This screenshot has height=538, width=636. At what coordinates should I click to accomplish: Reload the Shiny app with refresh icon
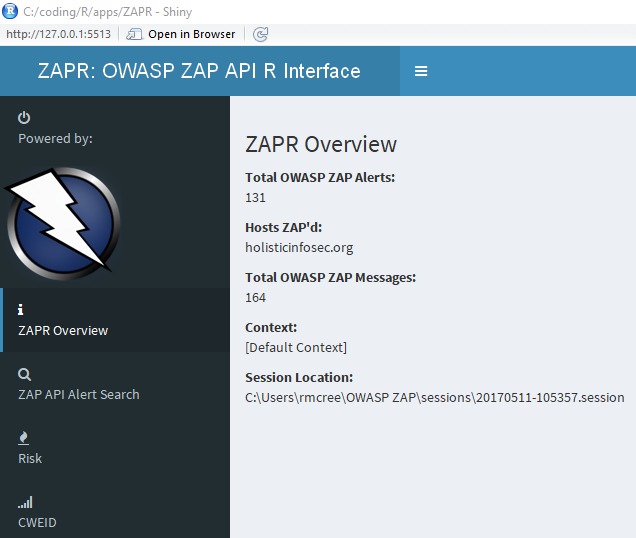260,34
